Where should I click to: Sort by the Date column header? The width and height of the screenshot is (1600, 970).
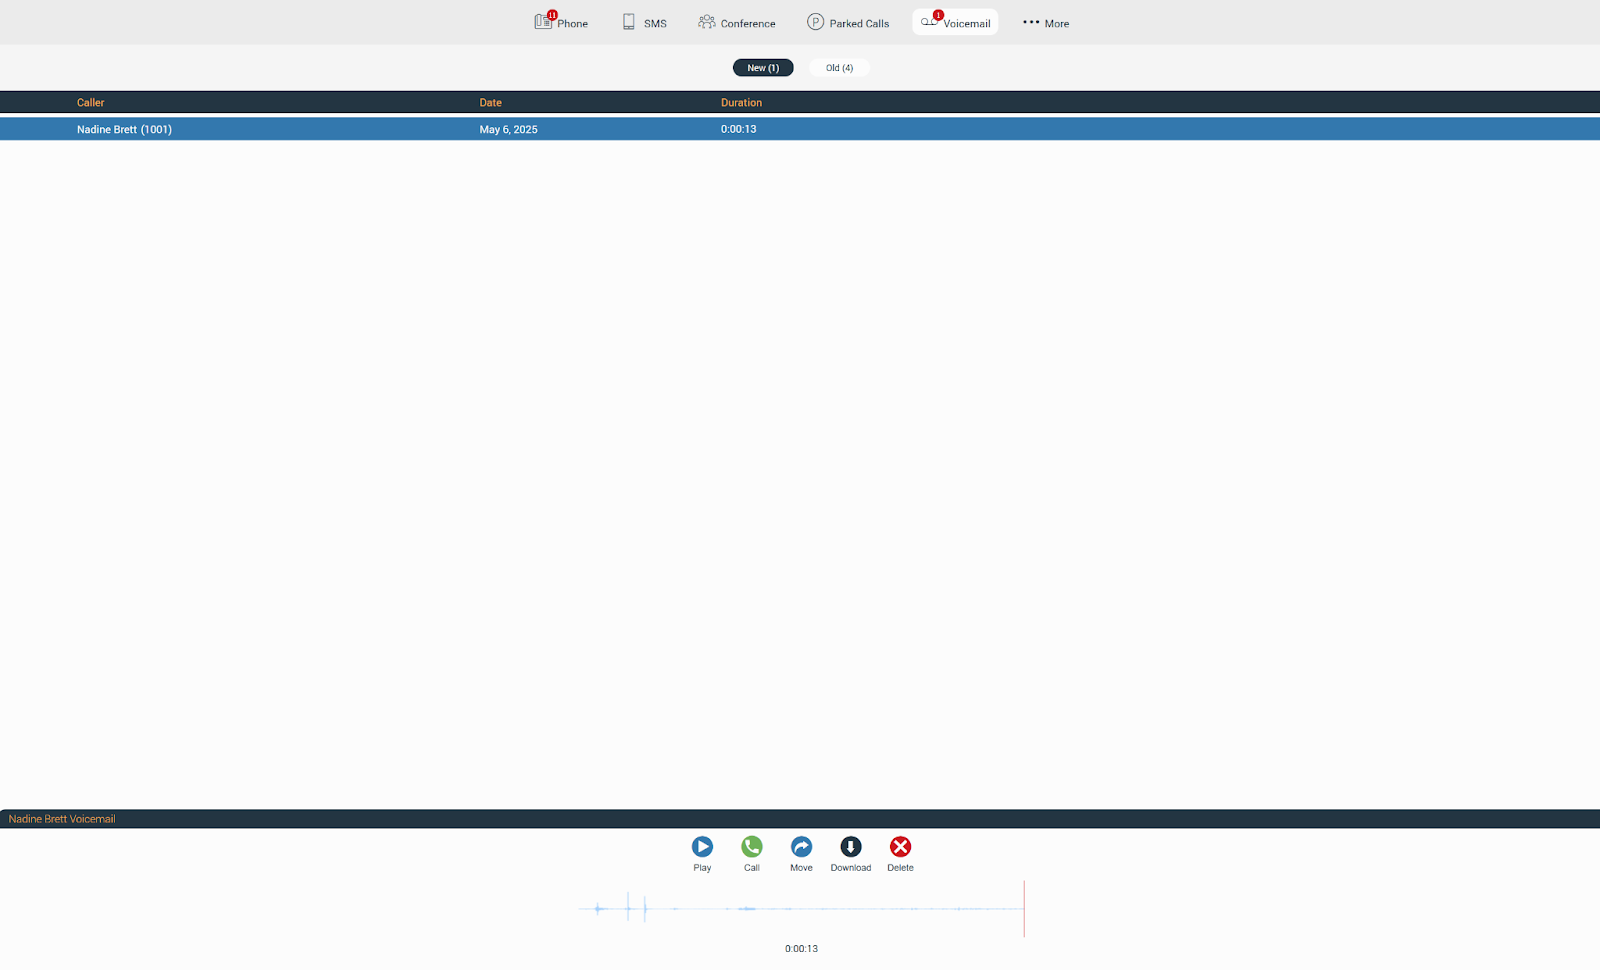[x=490, y=102]
